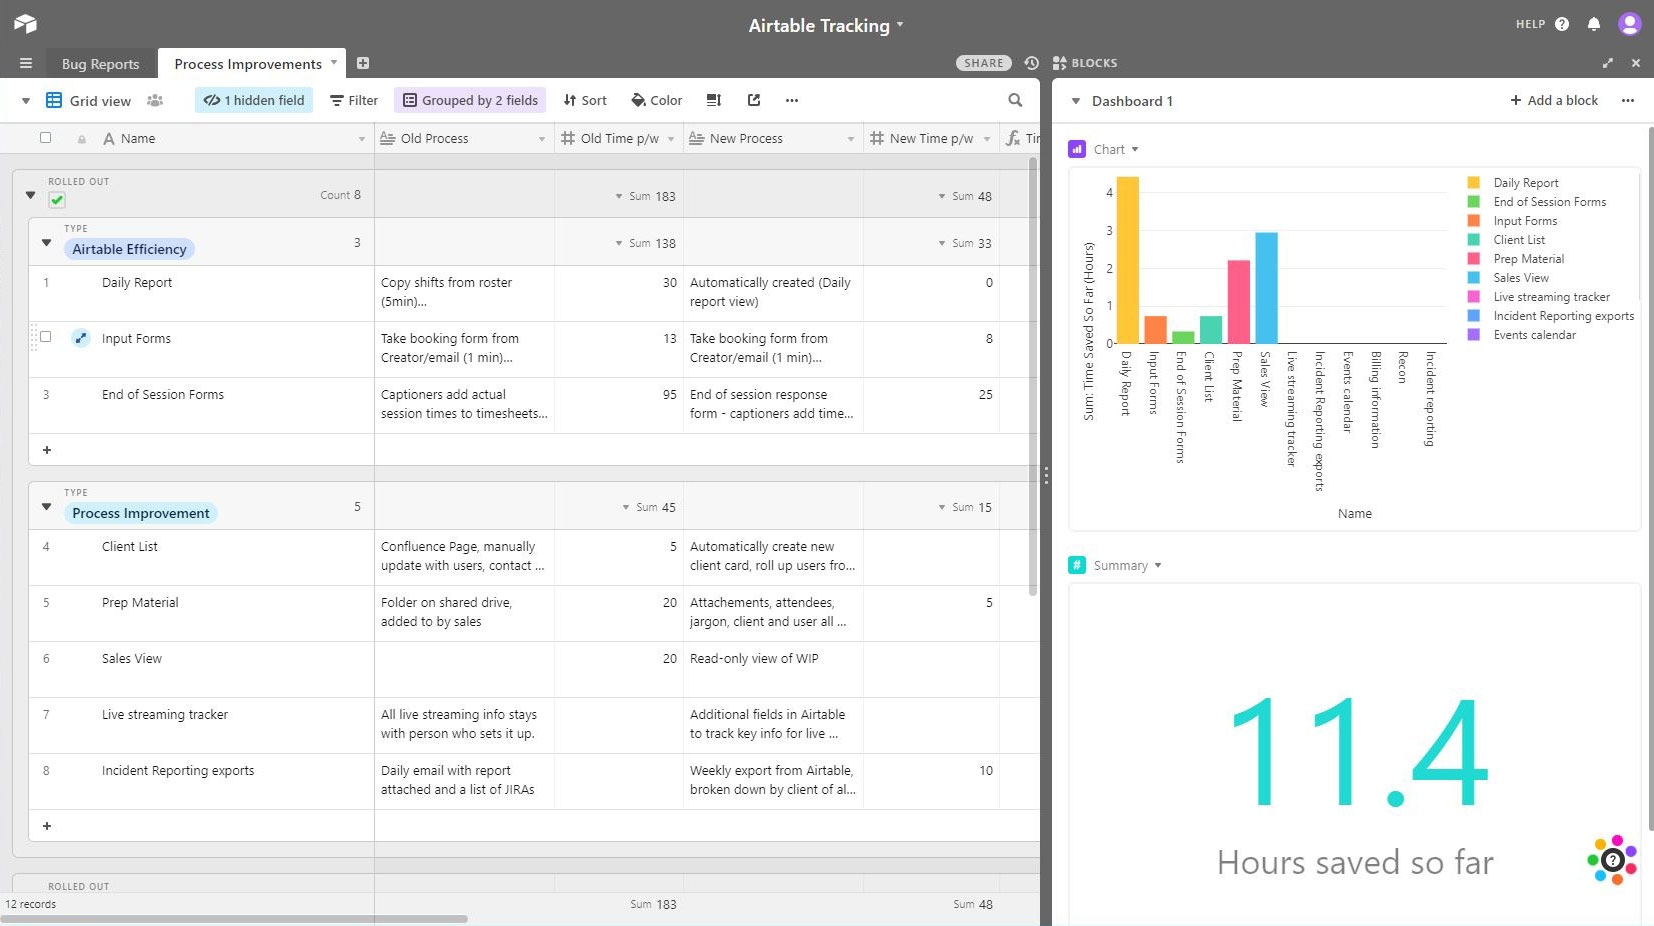1654x926 pixels.
Task: Open the Old Process column dropdown
Action: coord(542,139)
